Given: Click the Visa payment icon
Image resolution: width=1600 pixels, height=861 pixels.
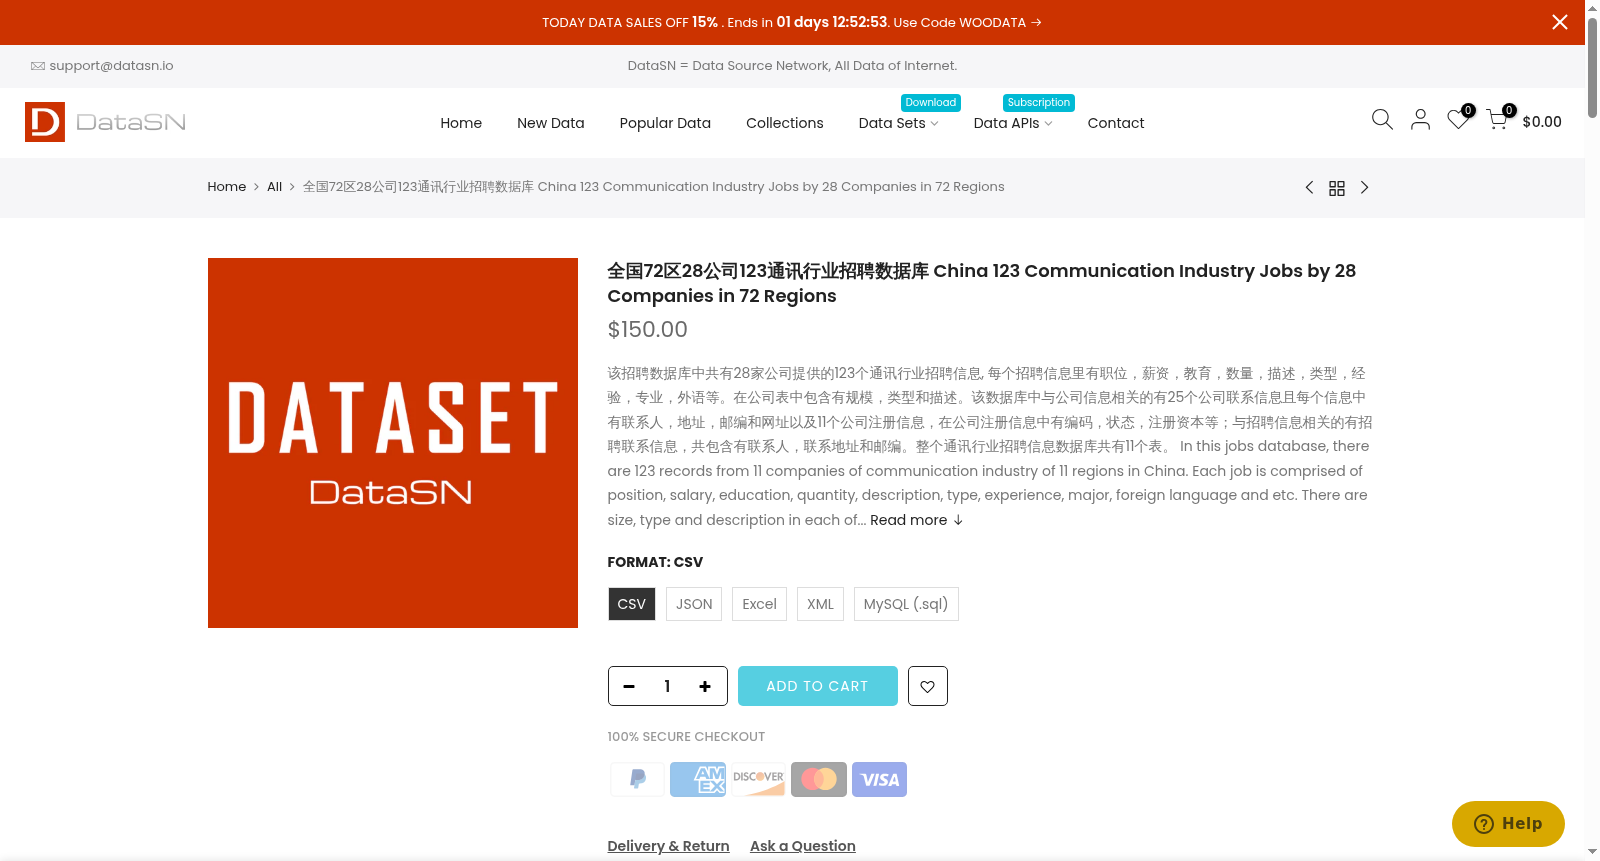Looking at the screenshot, I should pyautogui.click(x=880, y=779).
